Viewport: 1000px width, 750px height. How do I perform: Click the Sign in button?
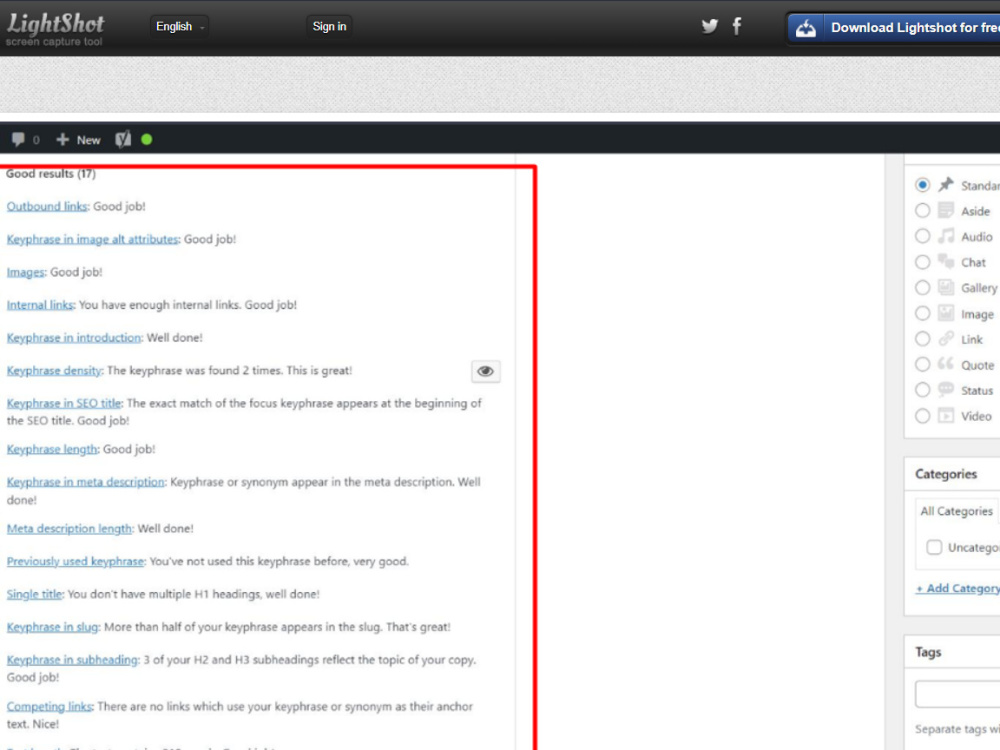(329, 26)
